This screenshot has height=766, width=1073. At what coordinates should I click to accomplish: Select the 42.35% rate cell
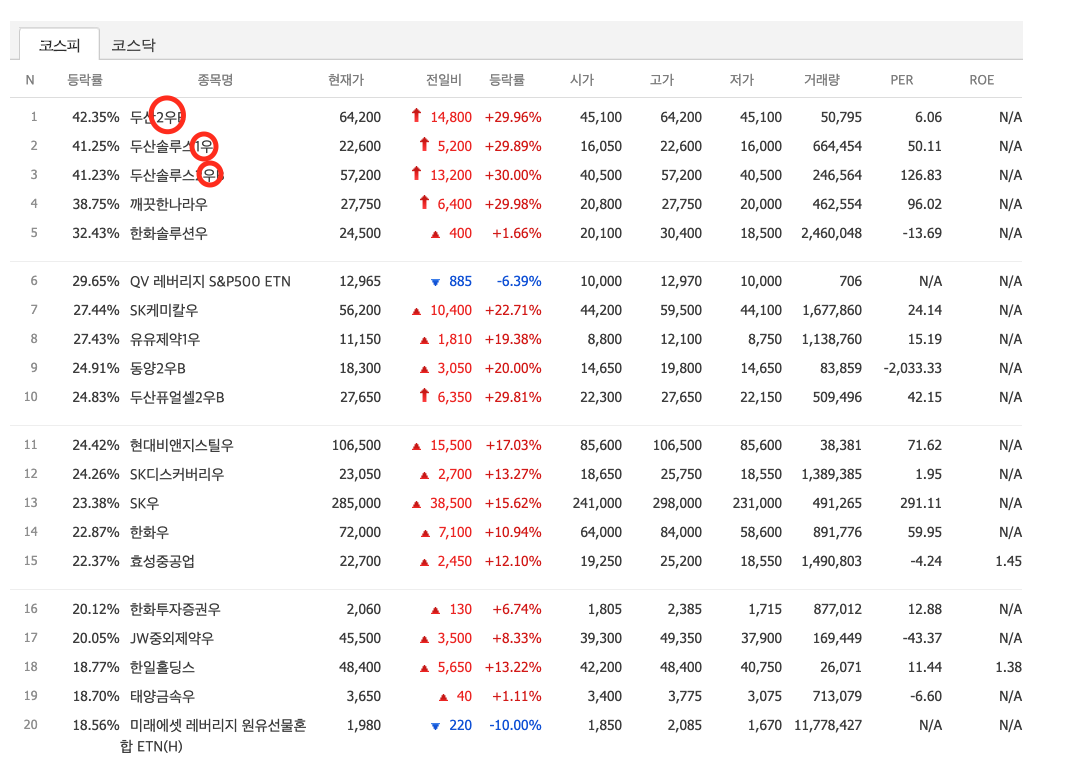coord(96,117)
